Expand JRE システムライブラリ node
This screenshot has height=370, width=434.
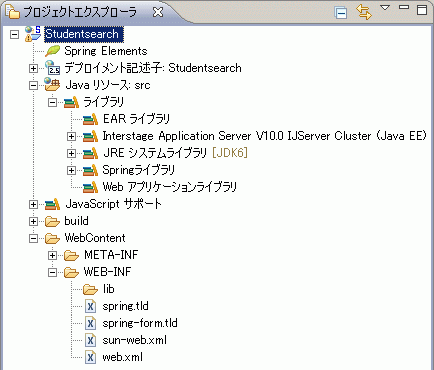coord(71,154)
